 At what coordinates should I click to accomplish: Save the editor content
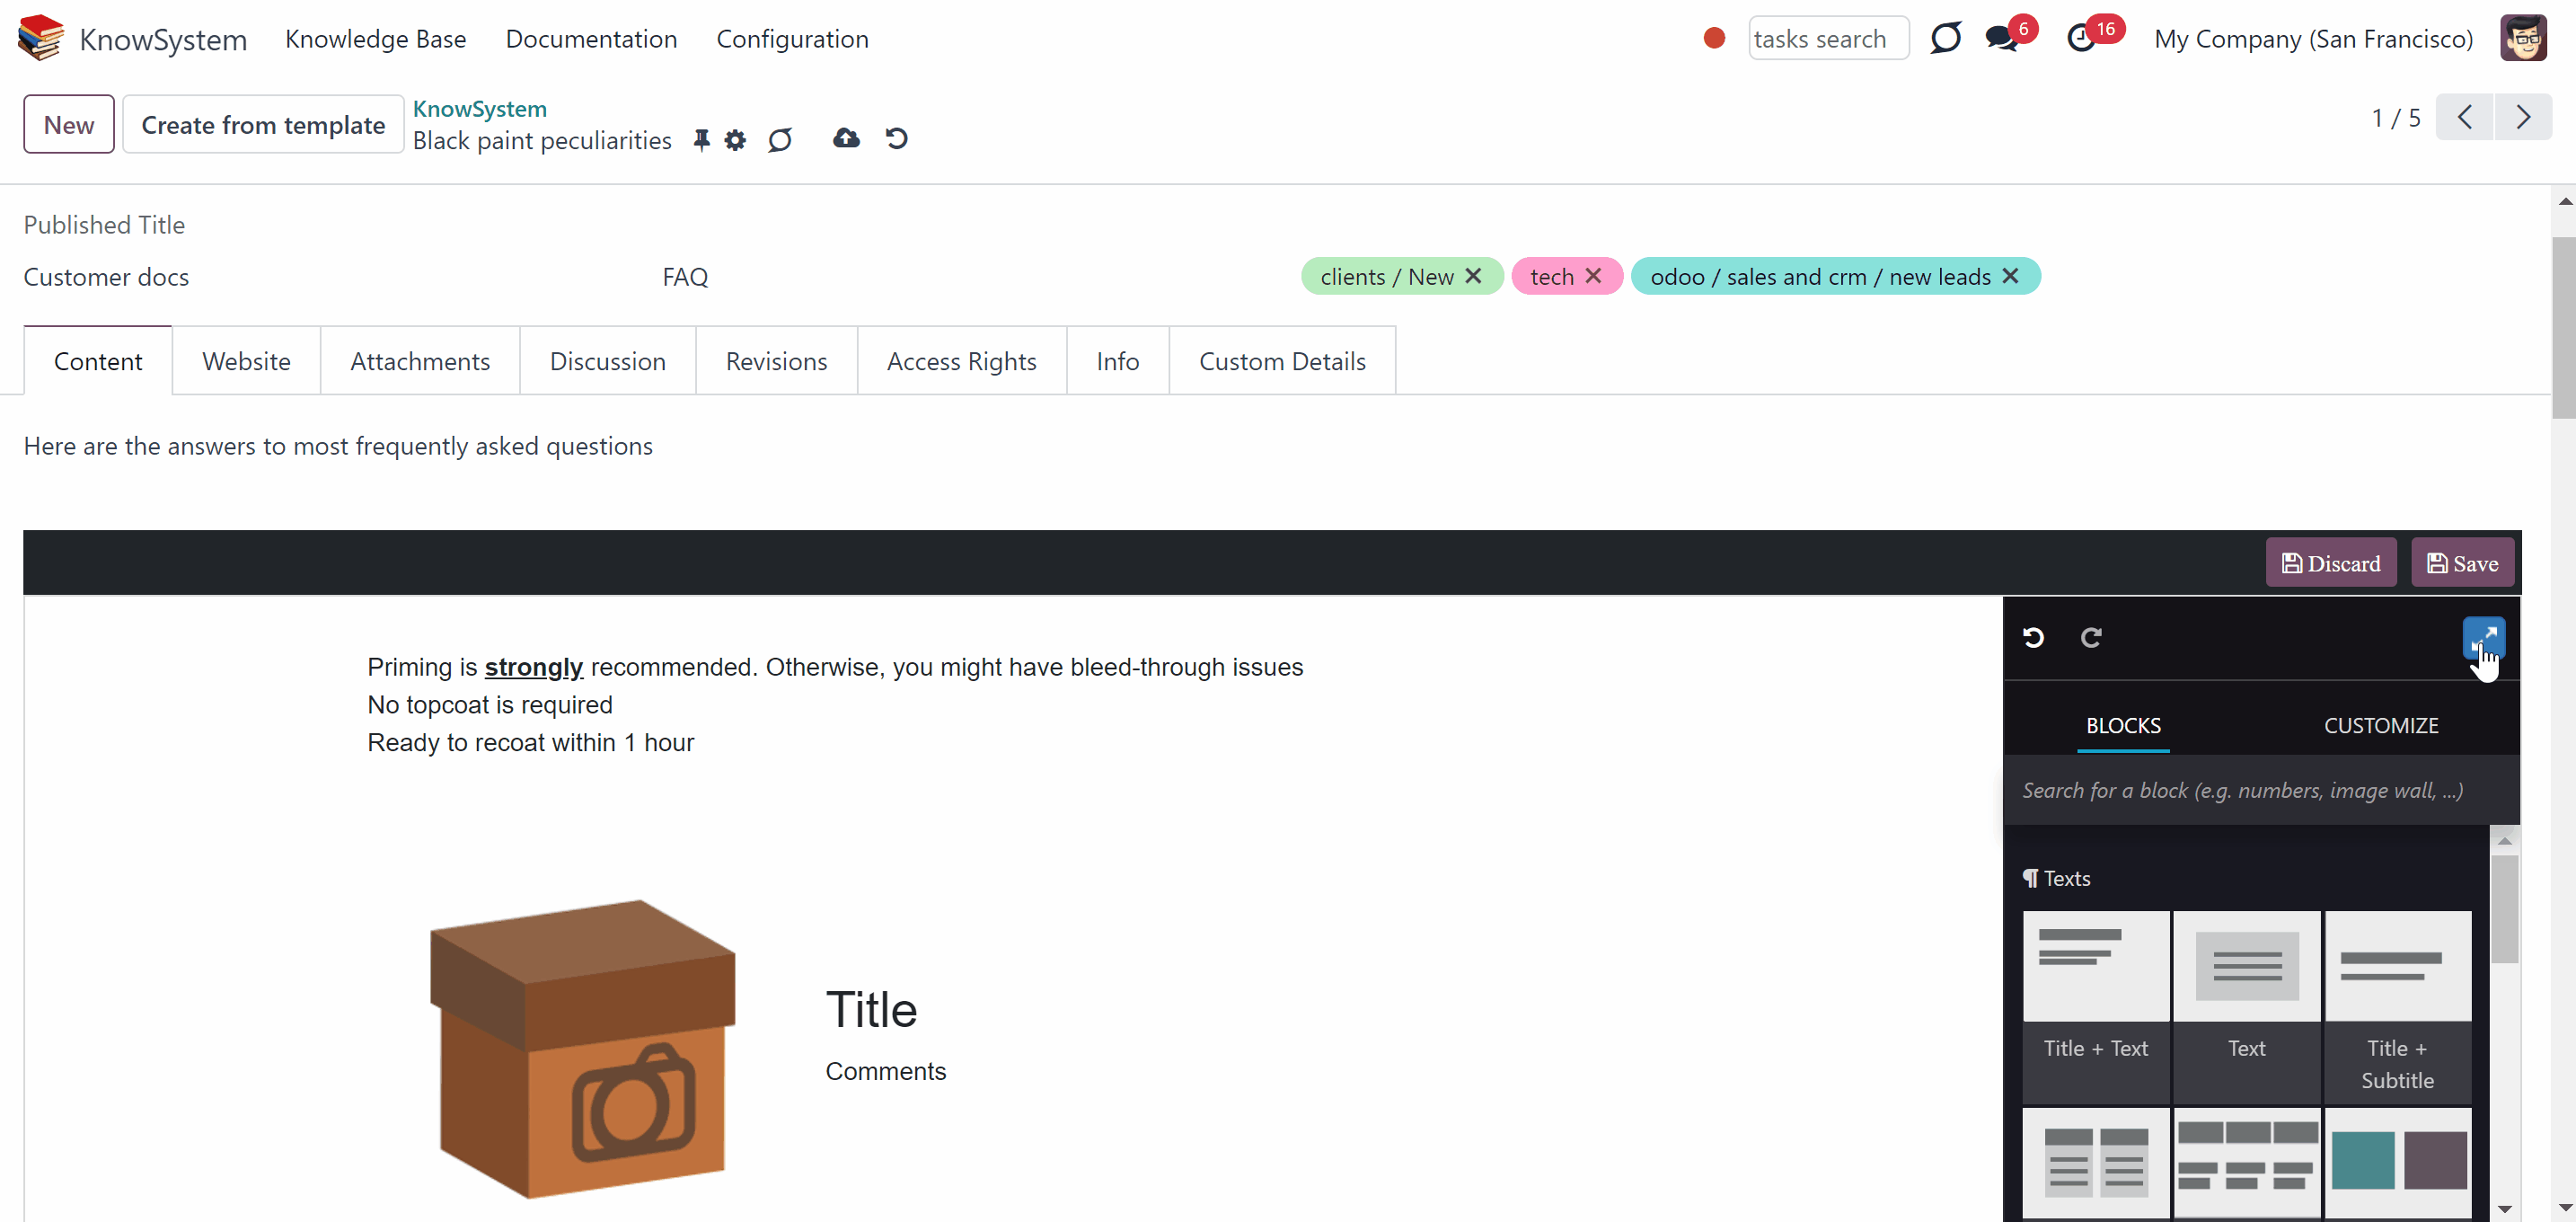click(2463, 563)
